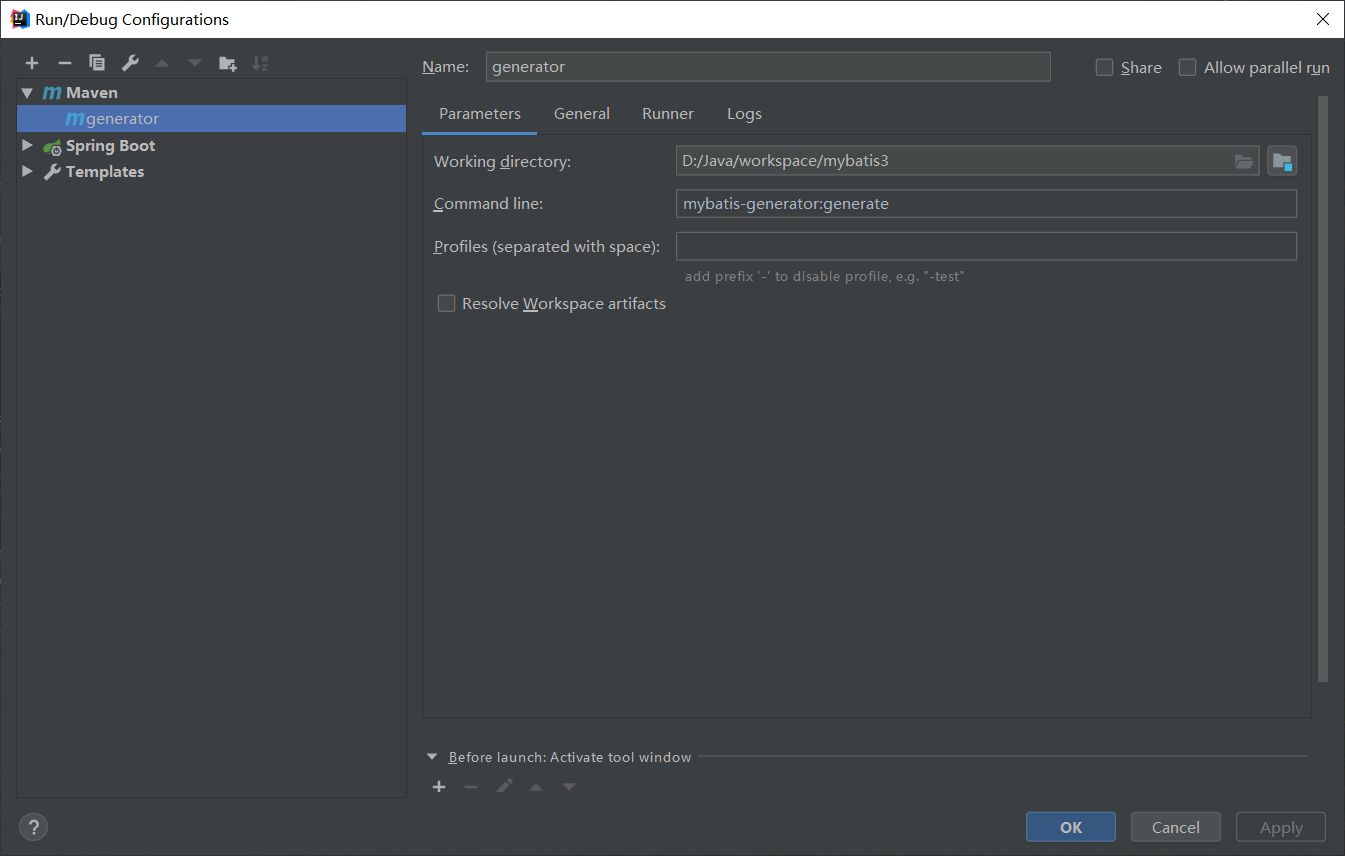Screen dimensions: 1345x856
Task: Open the edit templates wrench icon
Action: [x=130, y=63]
